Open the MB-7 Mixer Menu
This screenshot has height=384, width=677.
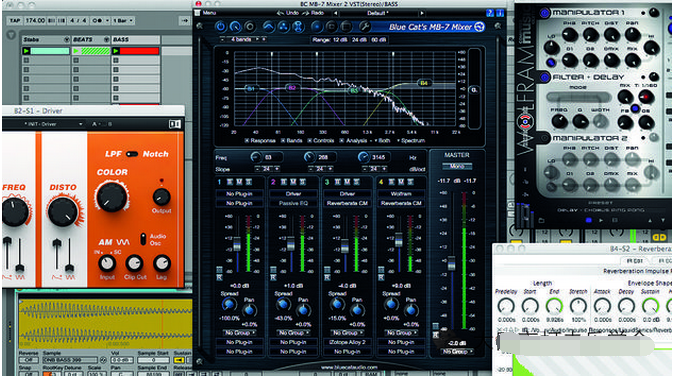tap(209, 13)
